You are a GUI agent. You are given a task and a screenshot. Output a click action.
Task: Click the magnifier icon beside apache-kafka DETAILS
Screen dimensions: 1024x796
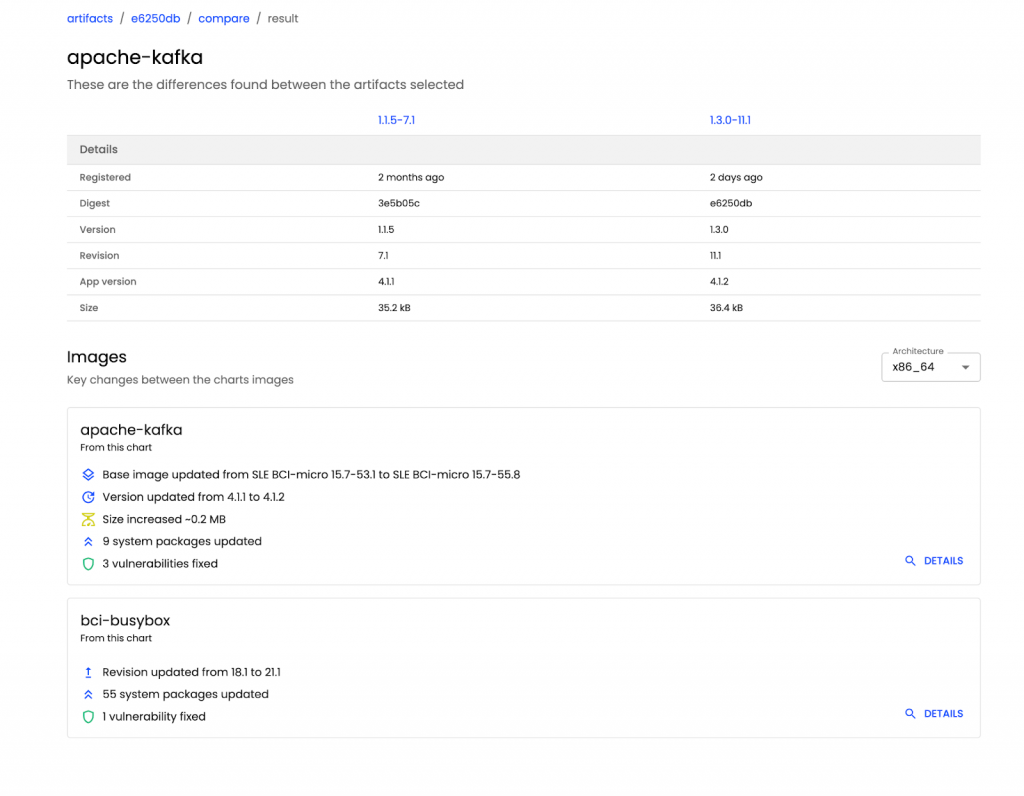[x=910, y=560]
